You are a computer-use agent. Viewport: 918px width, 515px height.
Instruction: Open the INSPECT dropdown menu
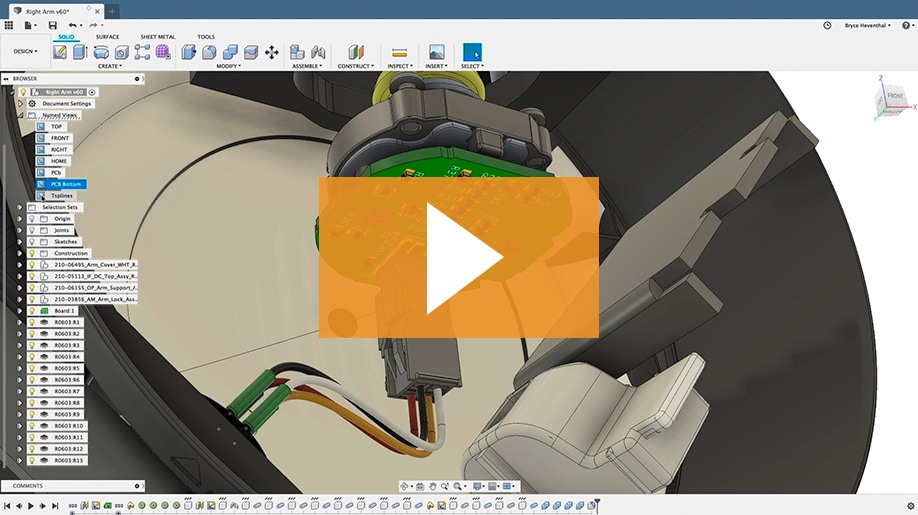click(400, 66)
